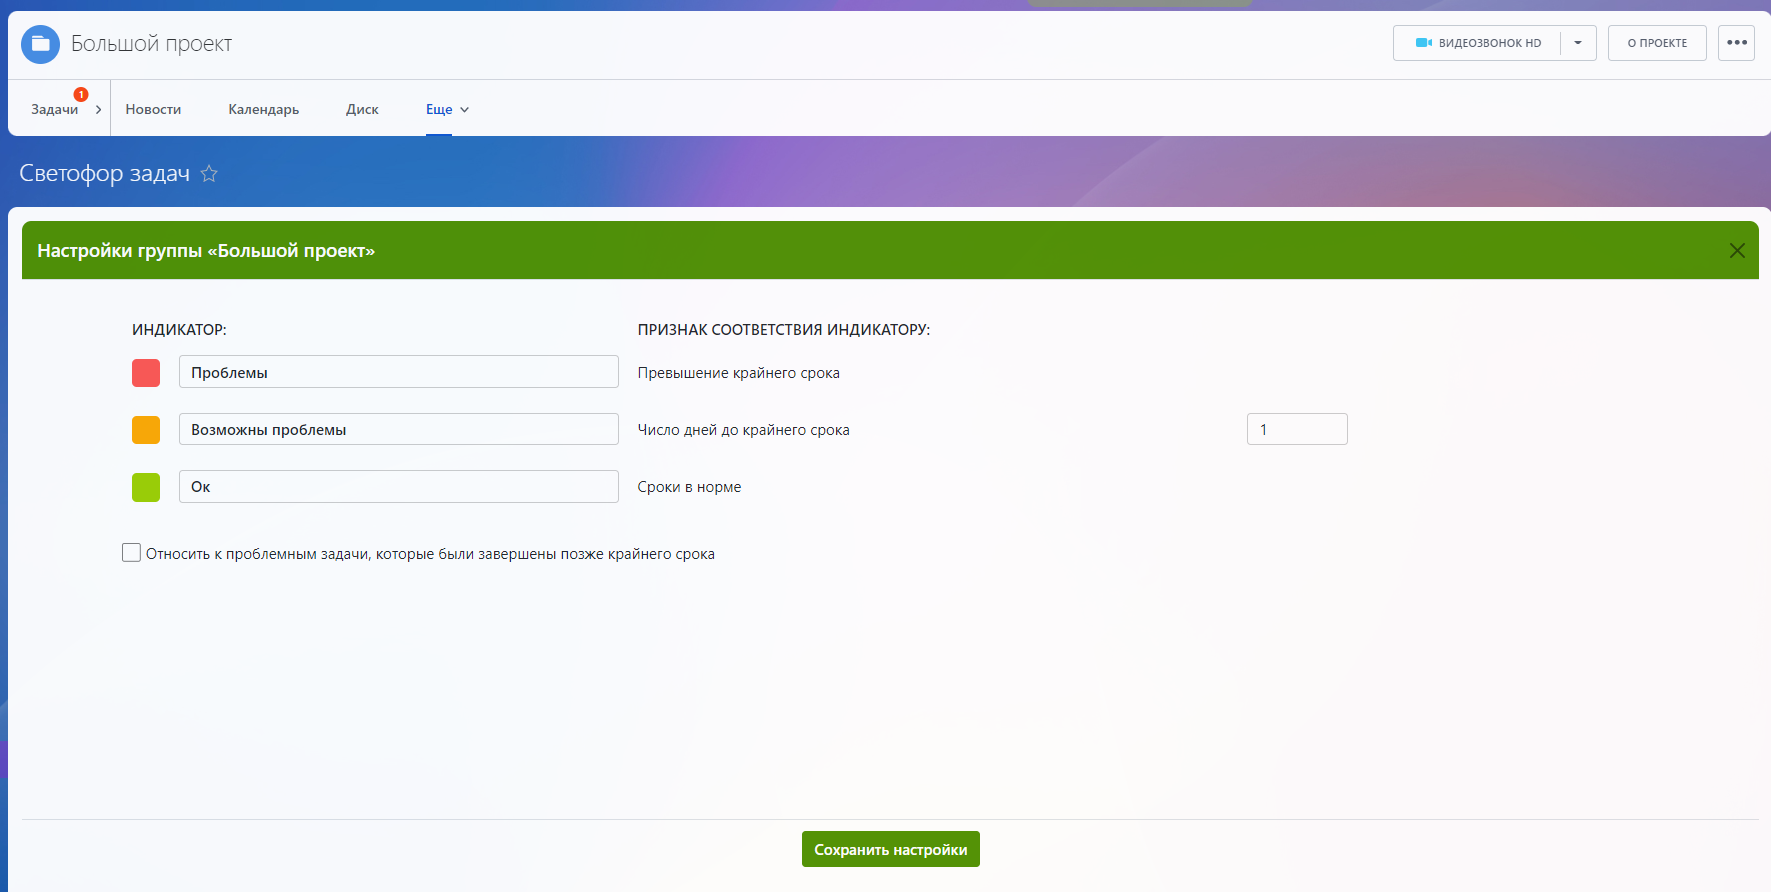Edit the Возможны проблемы indicator name field

[399, 429]
